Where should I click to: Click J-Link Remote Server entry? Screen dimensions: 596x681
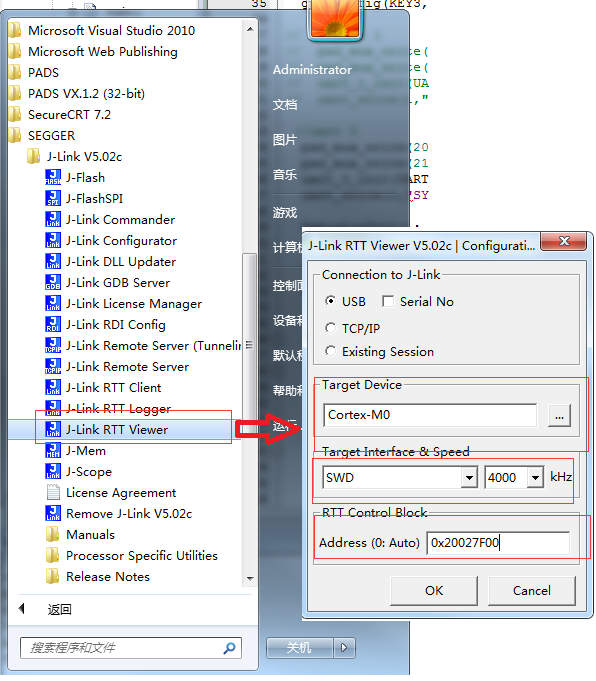127,367
